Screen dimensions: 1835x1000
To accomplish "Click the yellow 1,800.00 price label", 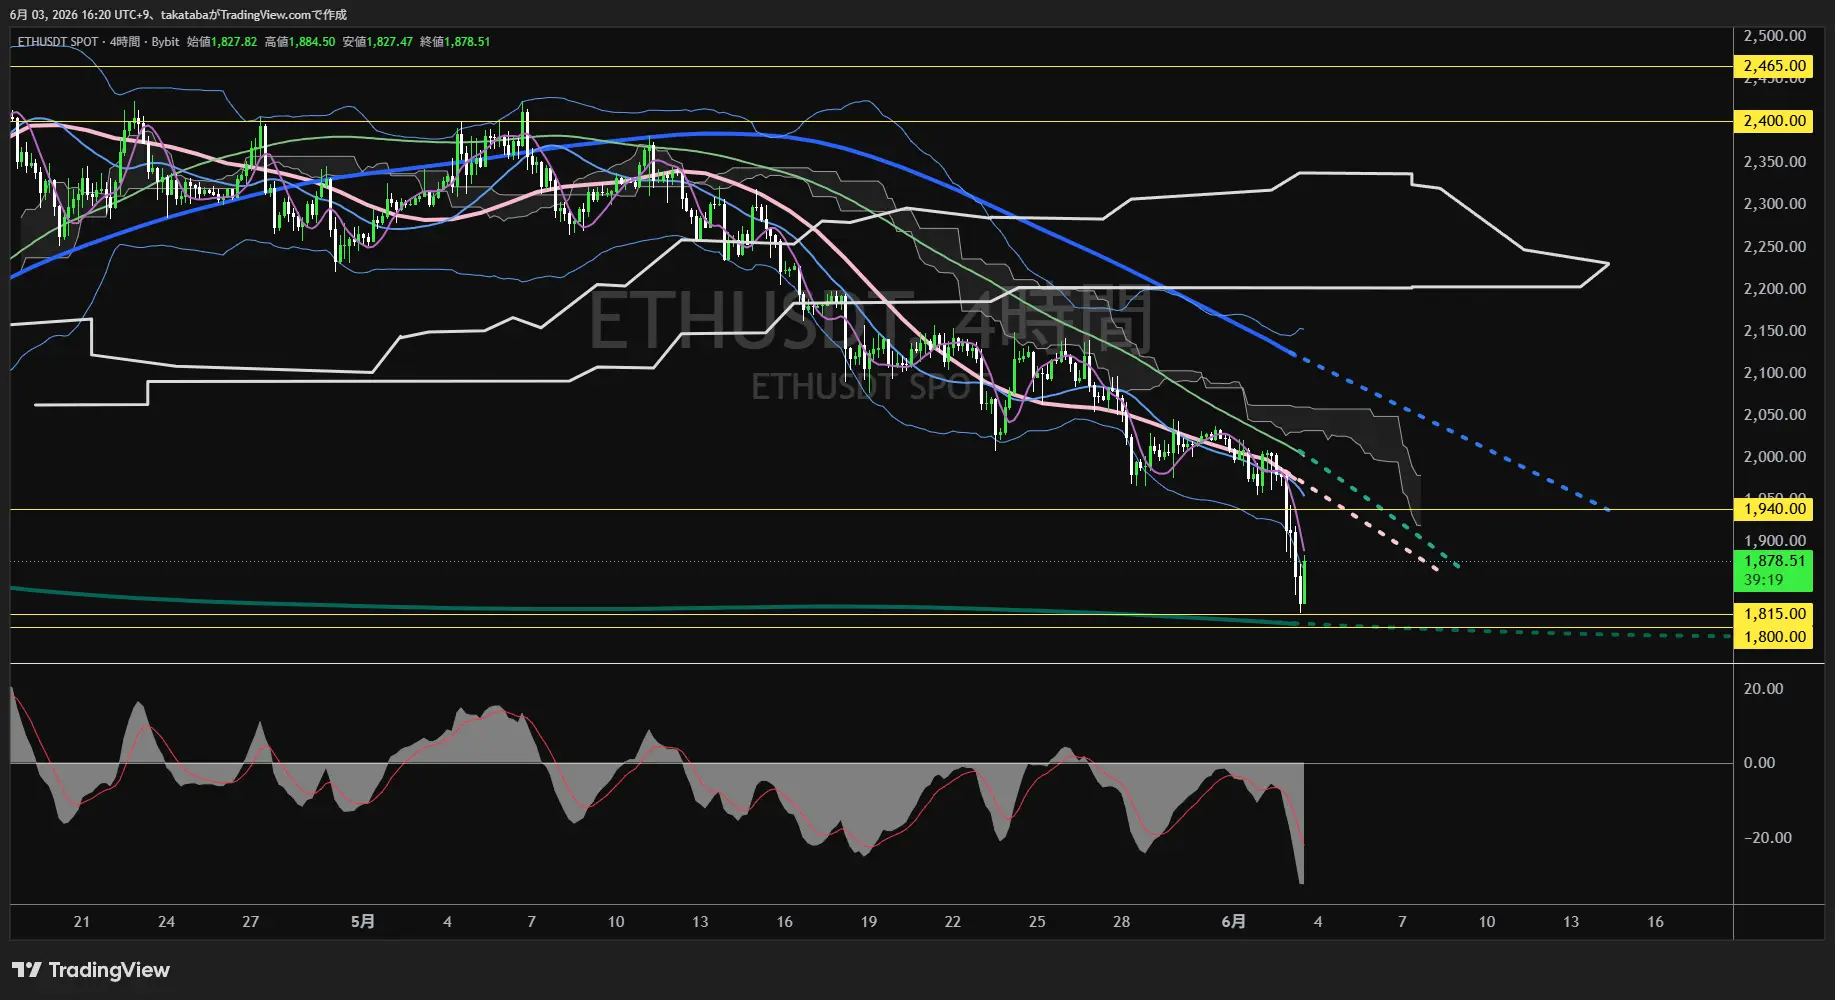I will [x=1774, y=637].
